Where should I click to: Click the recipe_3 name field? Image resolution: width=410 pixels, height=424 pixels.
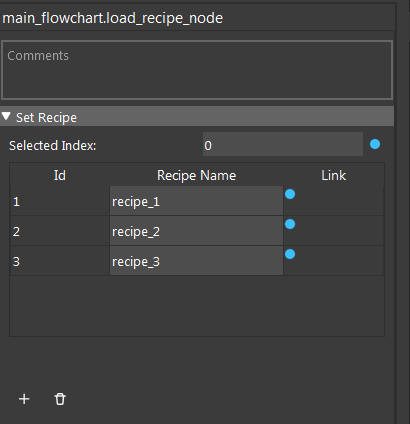(x=196, y=261)
